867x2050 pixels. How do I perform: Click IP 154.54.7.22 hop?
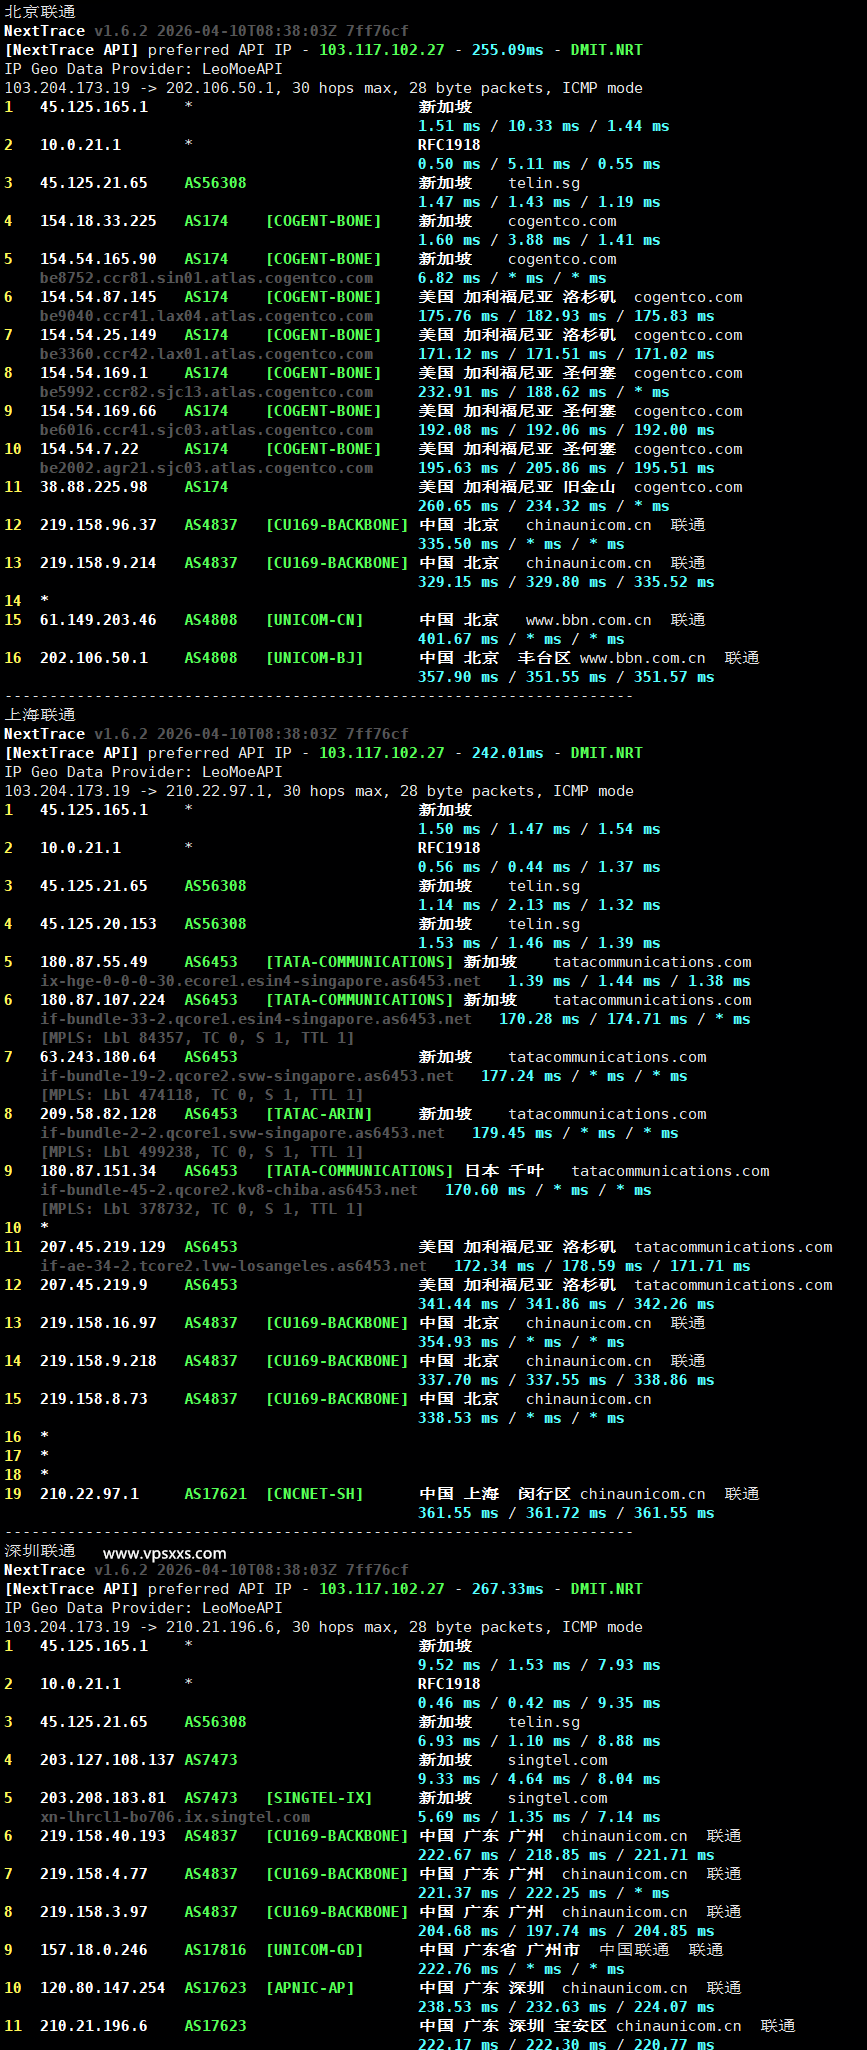89,449
